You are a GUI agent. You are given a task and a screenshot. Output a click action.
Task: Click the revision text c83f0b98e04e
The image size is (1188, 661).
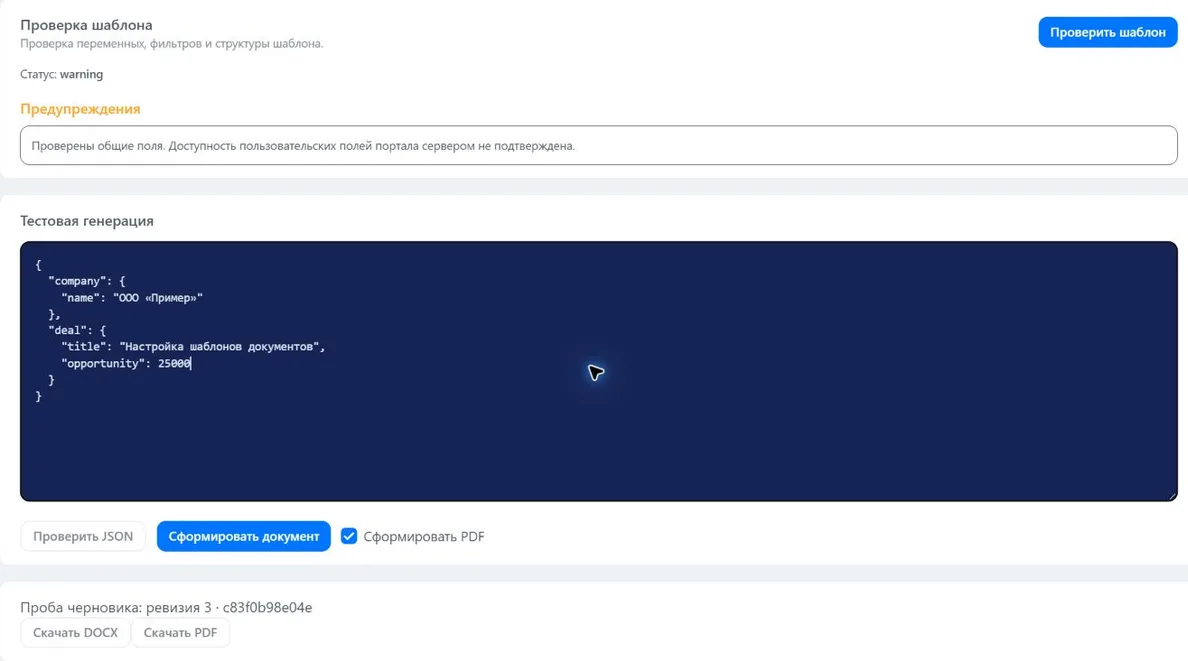point(267,607)
